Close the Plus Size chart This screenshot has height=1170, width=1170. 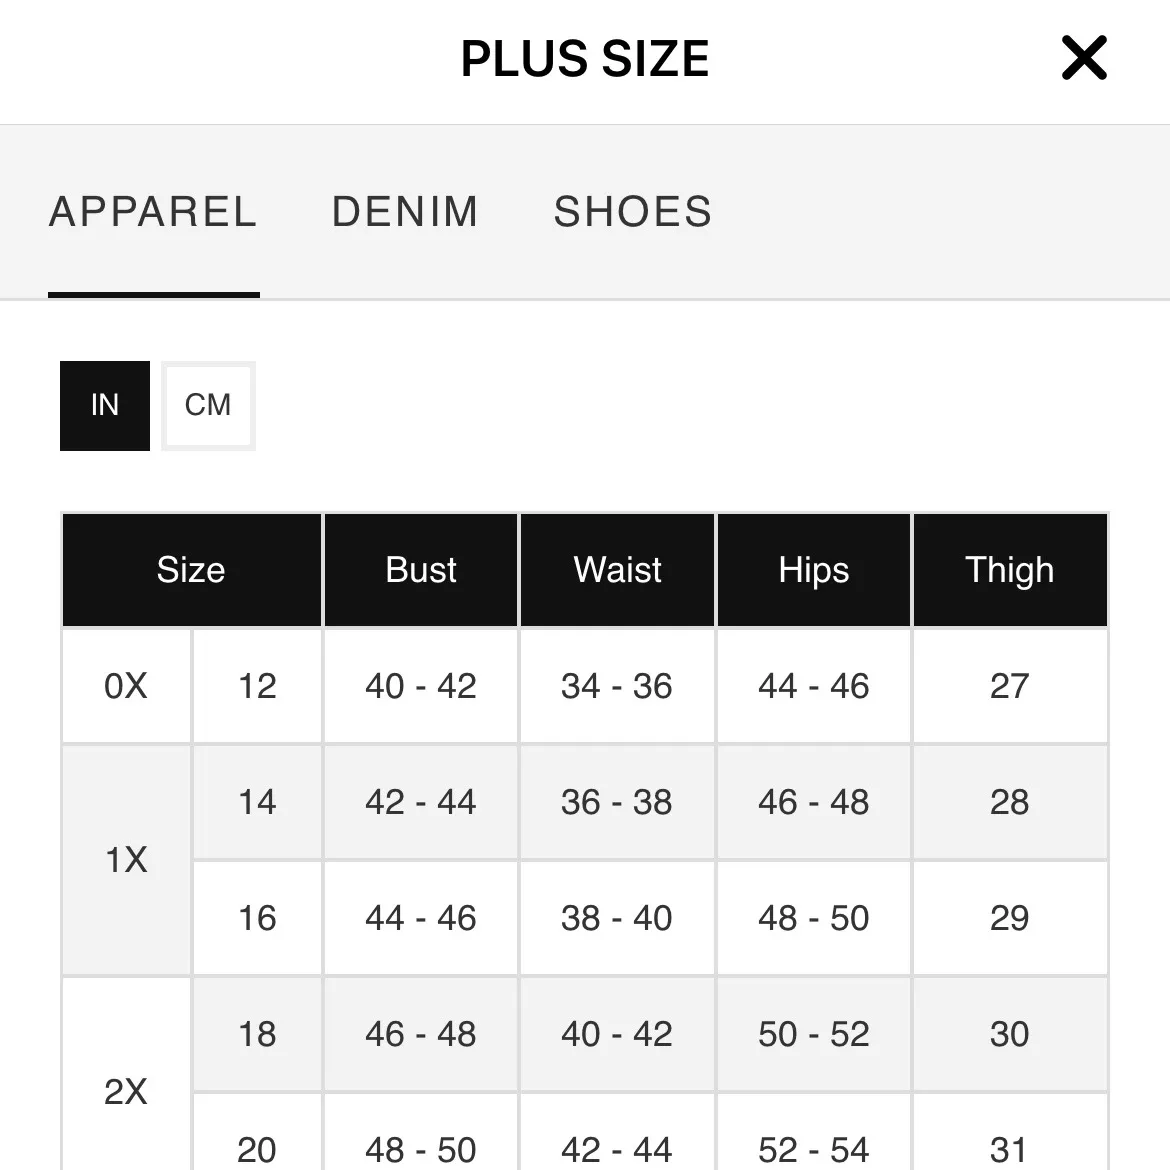[x=1084, y=58]
